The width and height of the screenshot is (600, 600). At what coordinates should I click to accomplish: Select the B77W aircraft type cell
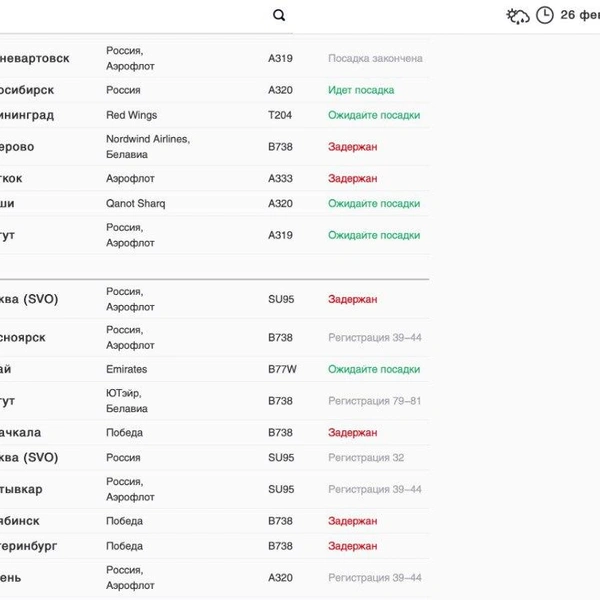pos(282,369)
